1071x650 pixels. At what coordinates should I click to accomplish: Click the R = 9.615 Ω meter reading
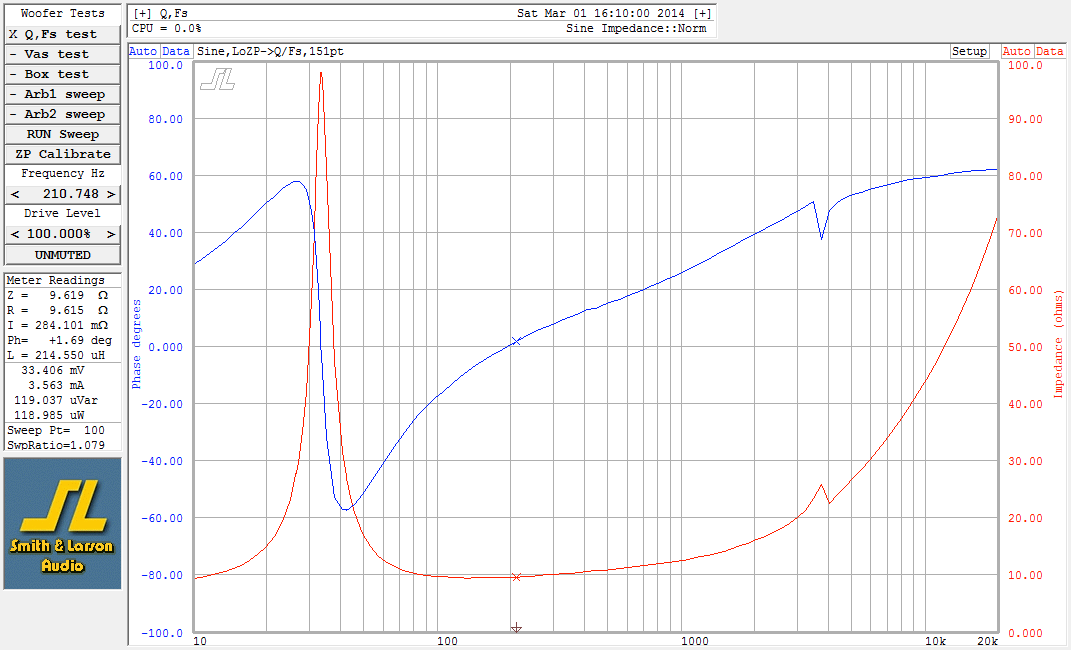pyautogui.click(x=58, y=310)
